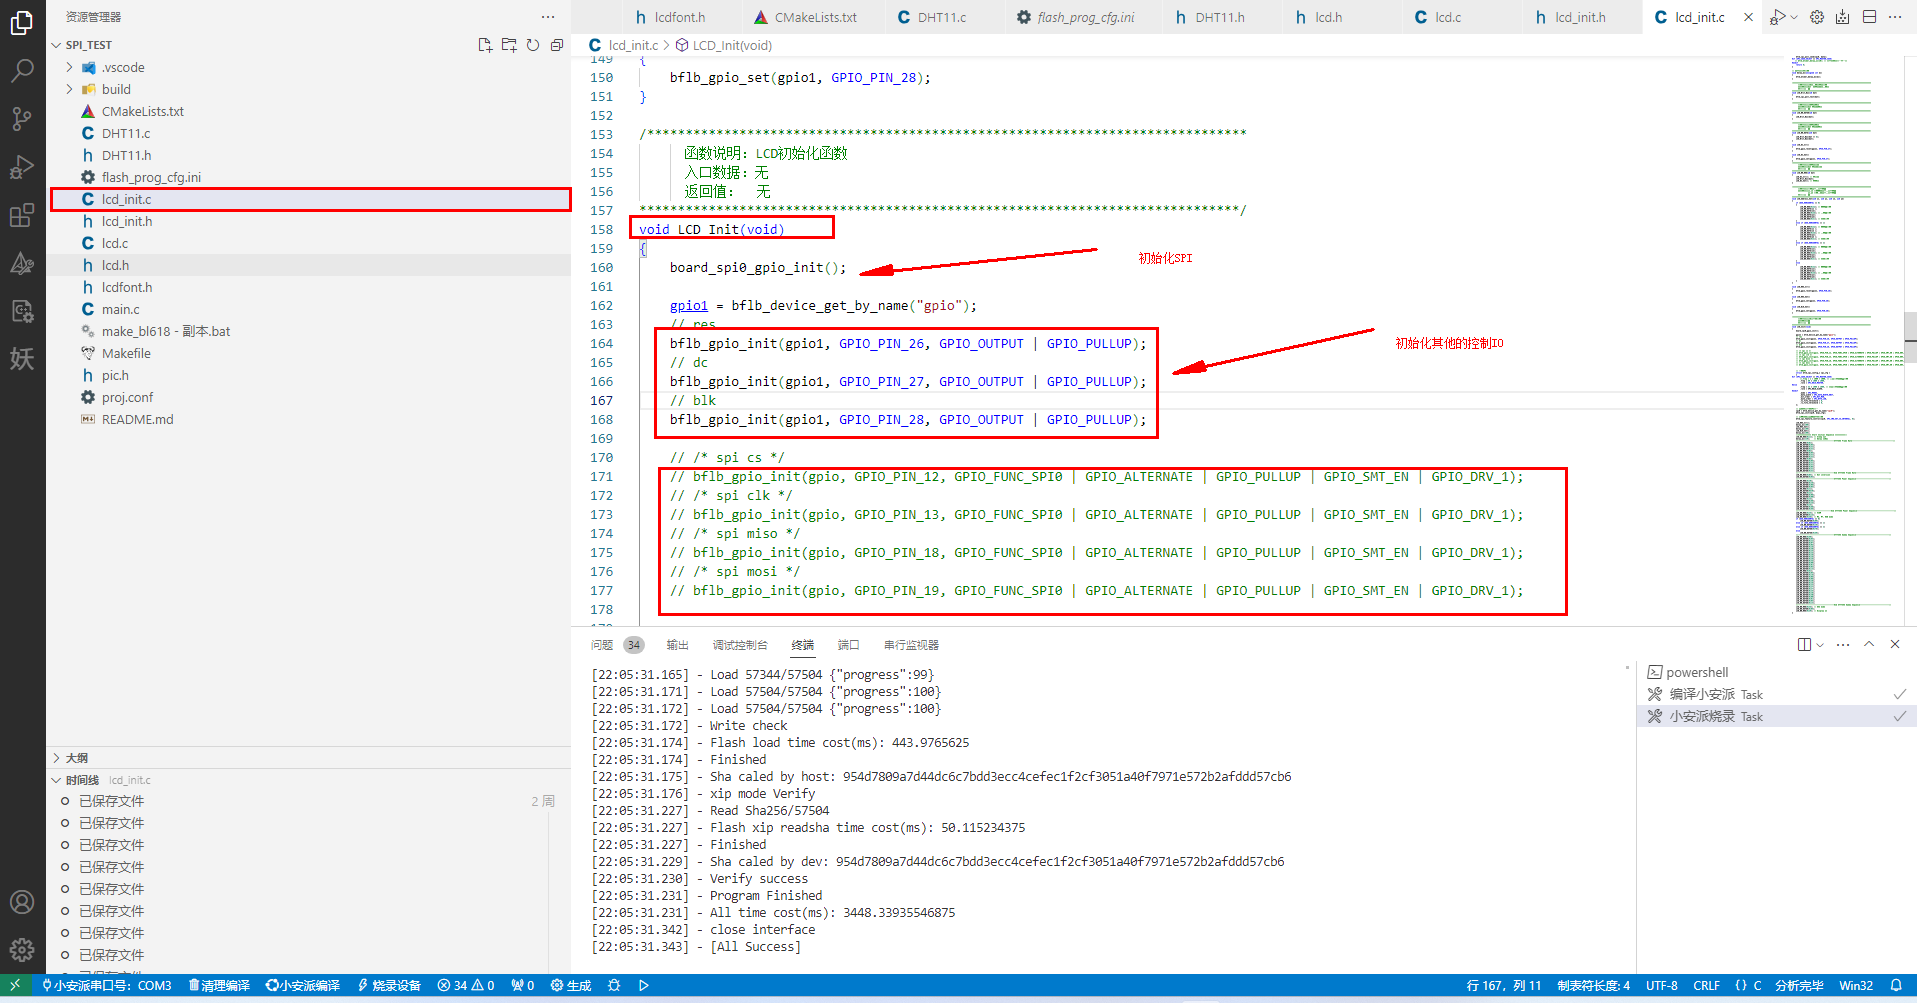The width and height of the screenshot is (1917, 1003).
Task: Click the remote window status bar icon
Action: (15, 985)
